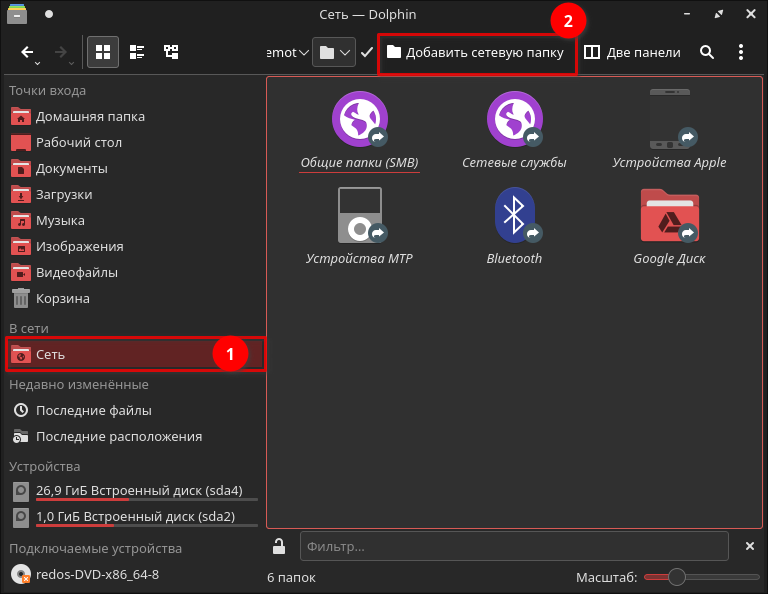Open the three-dot hamburger menu
The width and height of the screenshot is (768, 594).
coord(741,52)
